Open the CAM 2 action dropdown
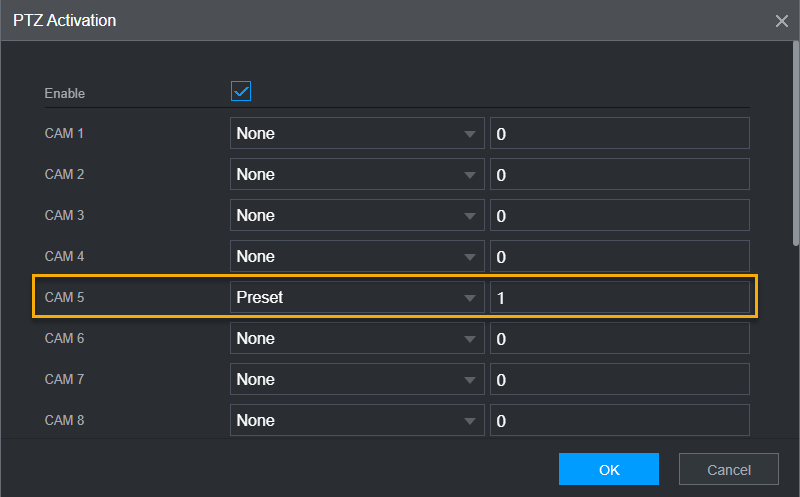The height and width of the screenshot is (497, 800). click(357, 174)
